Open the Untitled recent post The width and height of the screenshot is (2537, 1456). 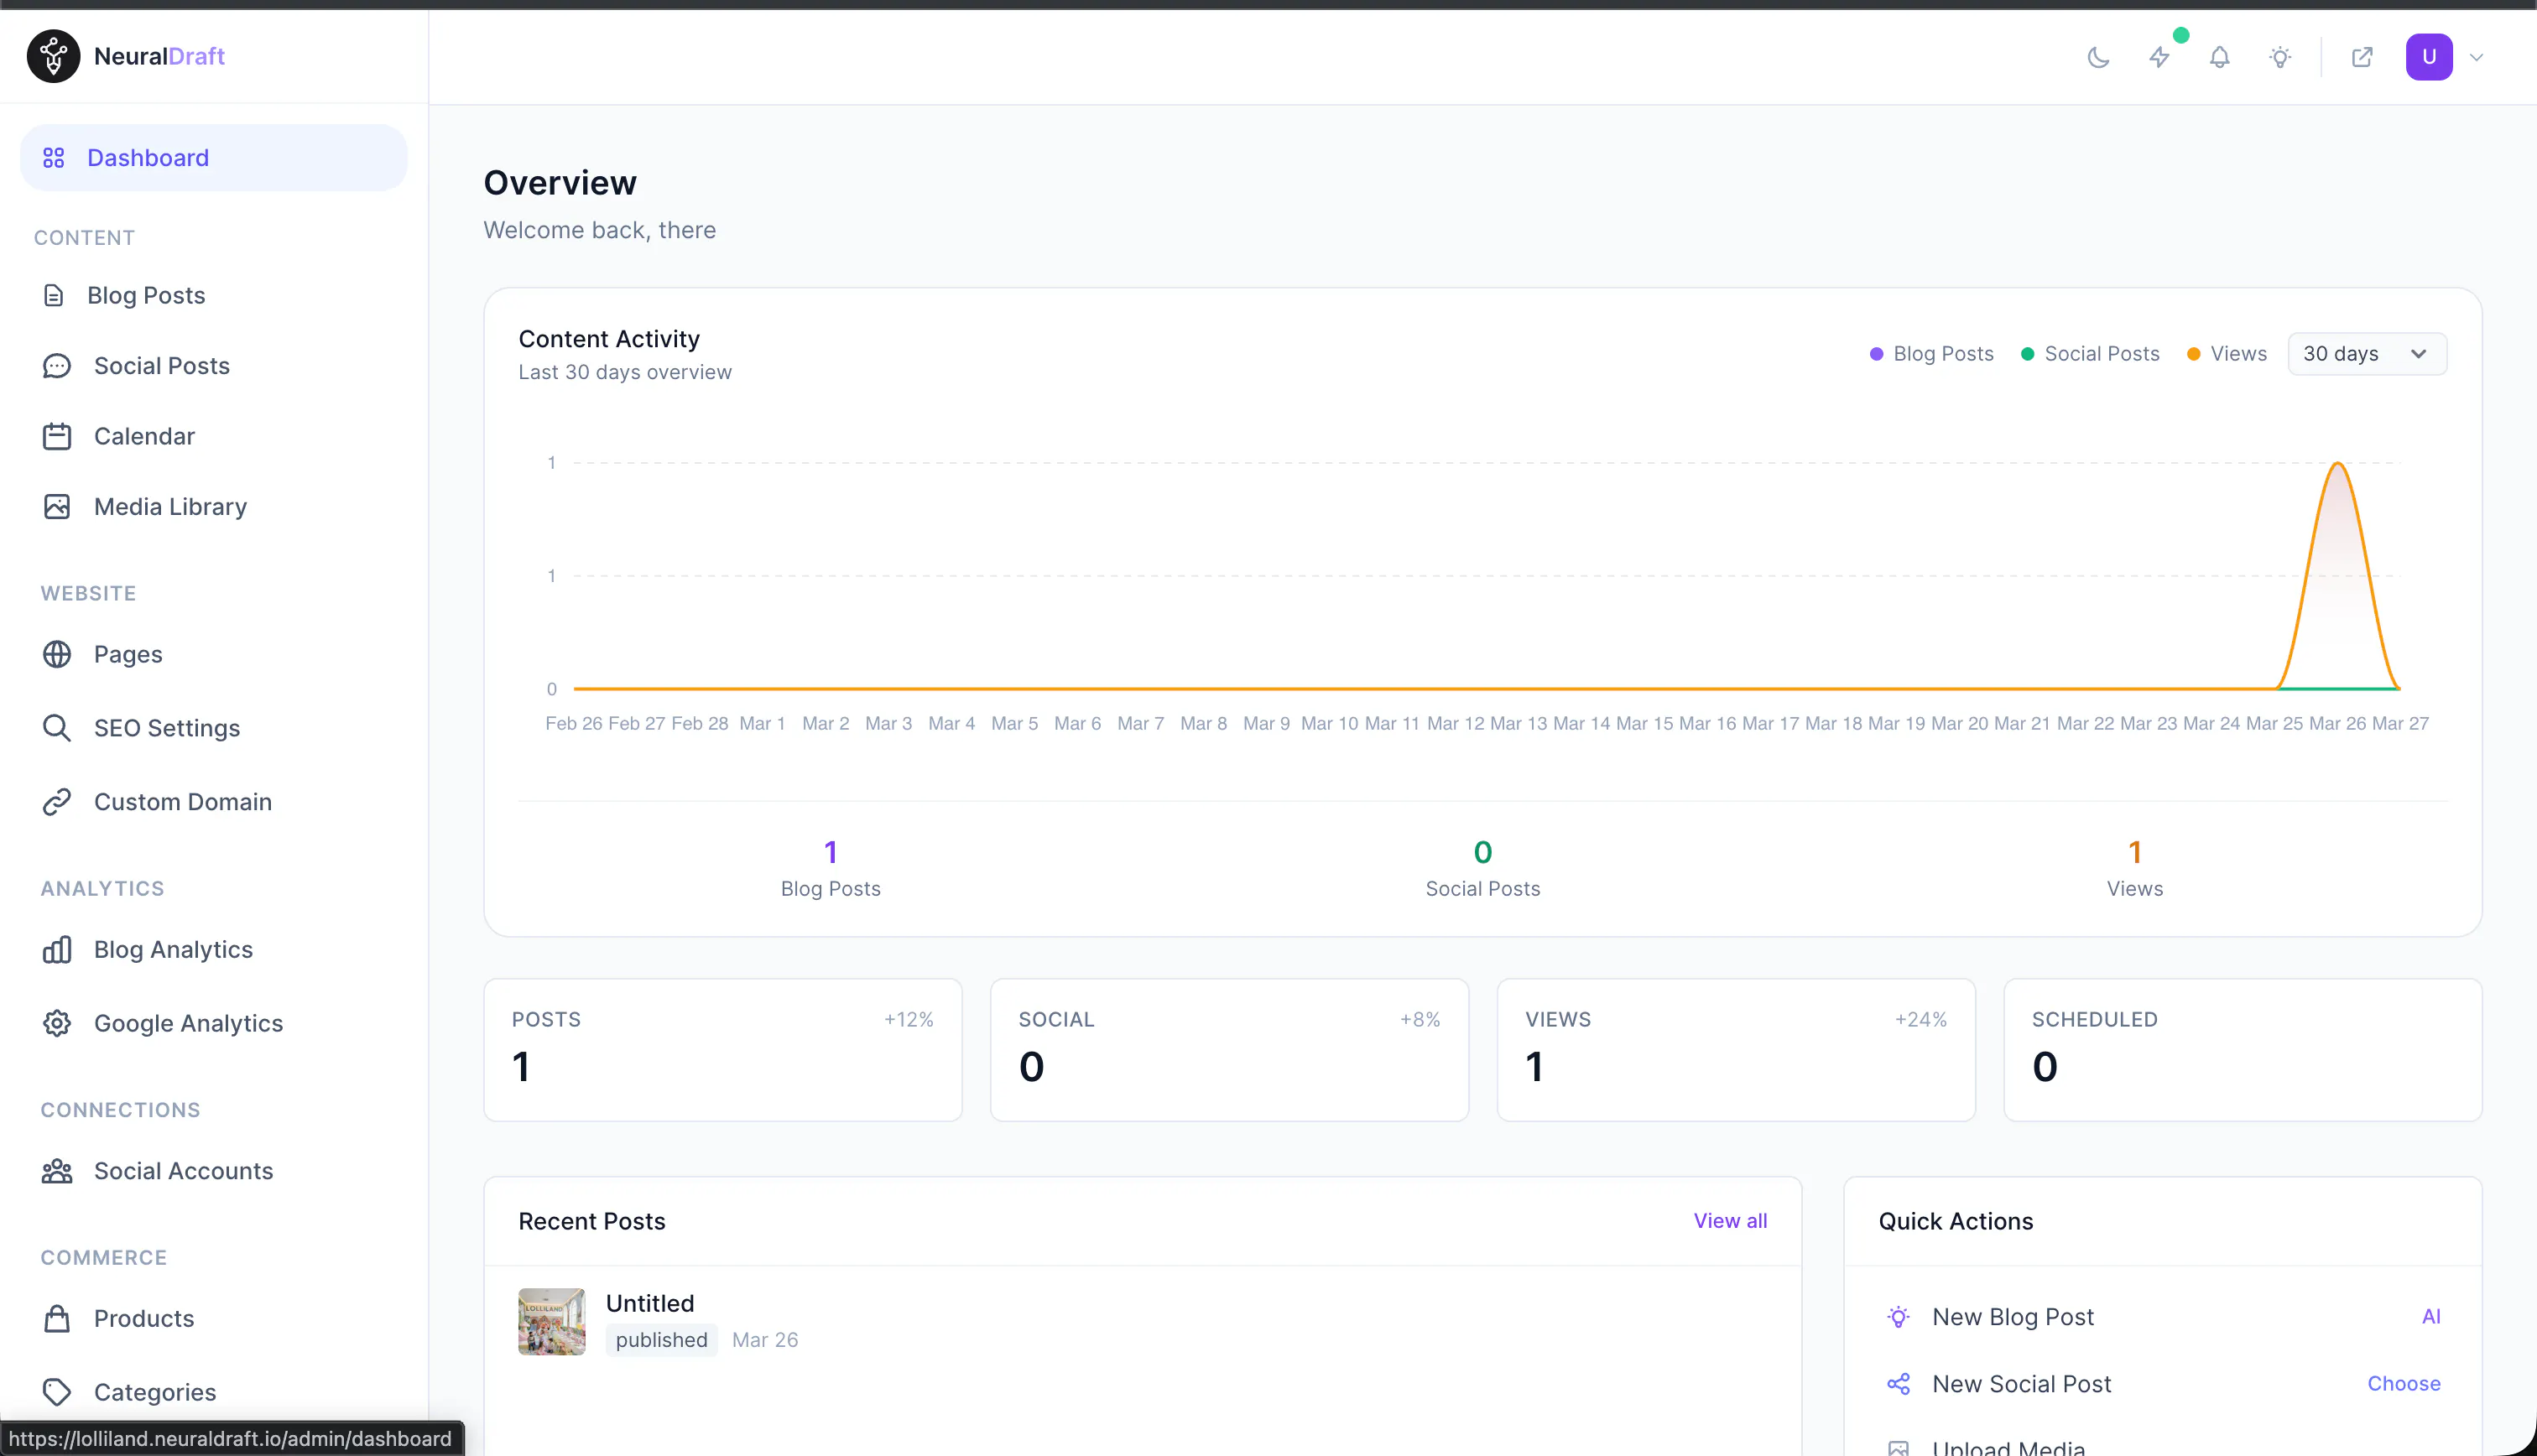pyautogui.click(x=650, y=1303)
